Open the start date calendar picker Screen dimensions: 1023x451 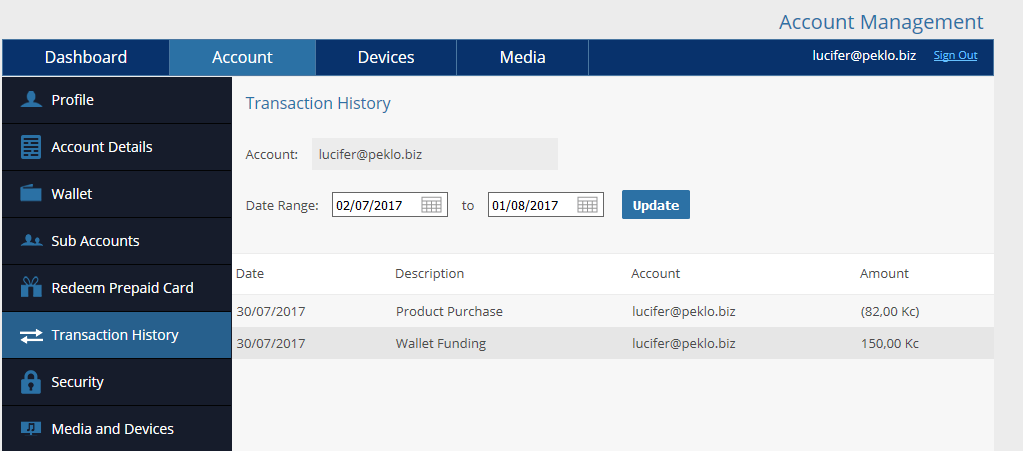point(431,205)
